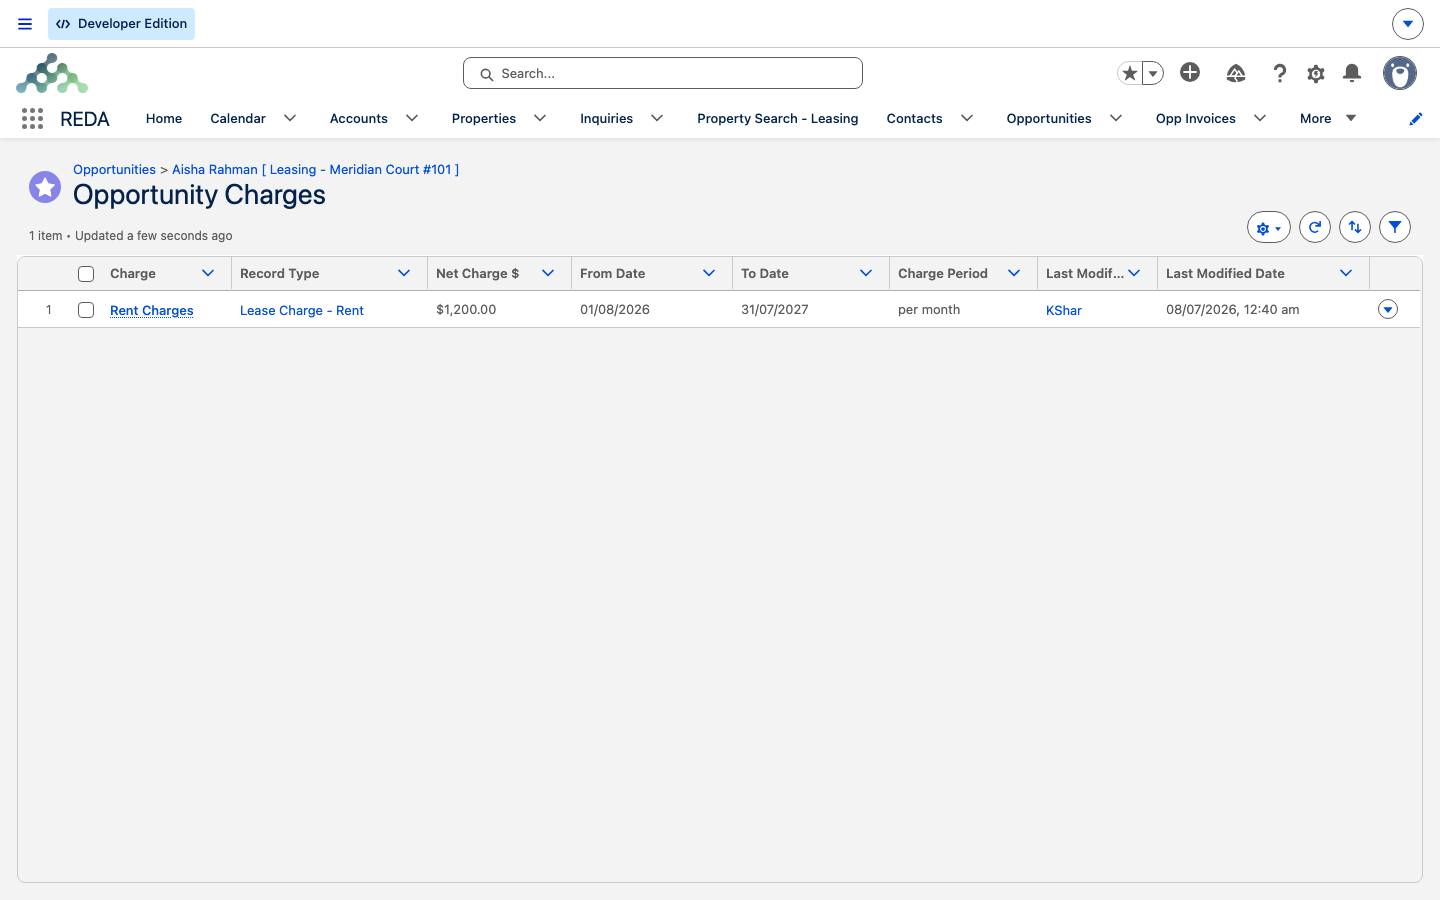Expand the Accounts tab dropdown

point(412,118)
